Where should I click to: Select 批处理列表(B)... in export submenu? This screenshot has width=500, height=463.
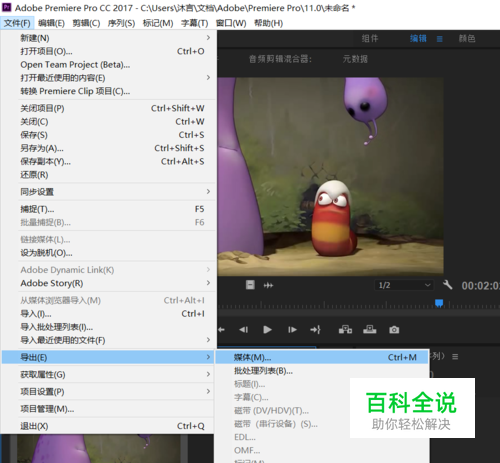coord(322,371)
